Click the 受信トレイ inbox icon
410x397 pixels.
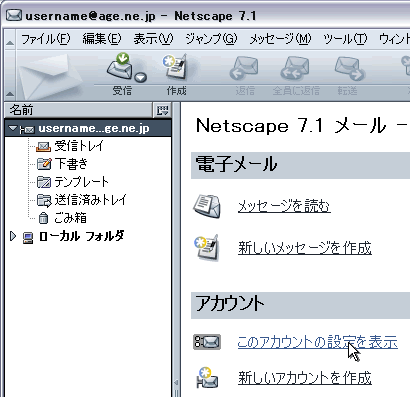pyautogui.click(x=44, y=146)
